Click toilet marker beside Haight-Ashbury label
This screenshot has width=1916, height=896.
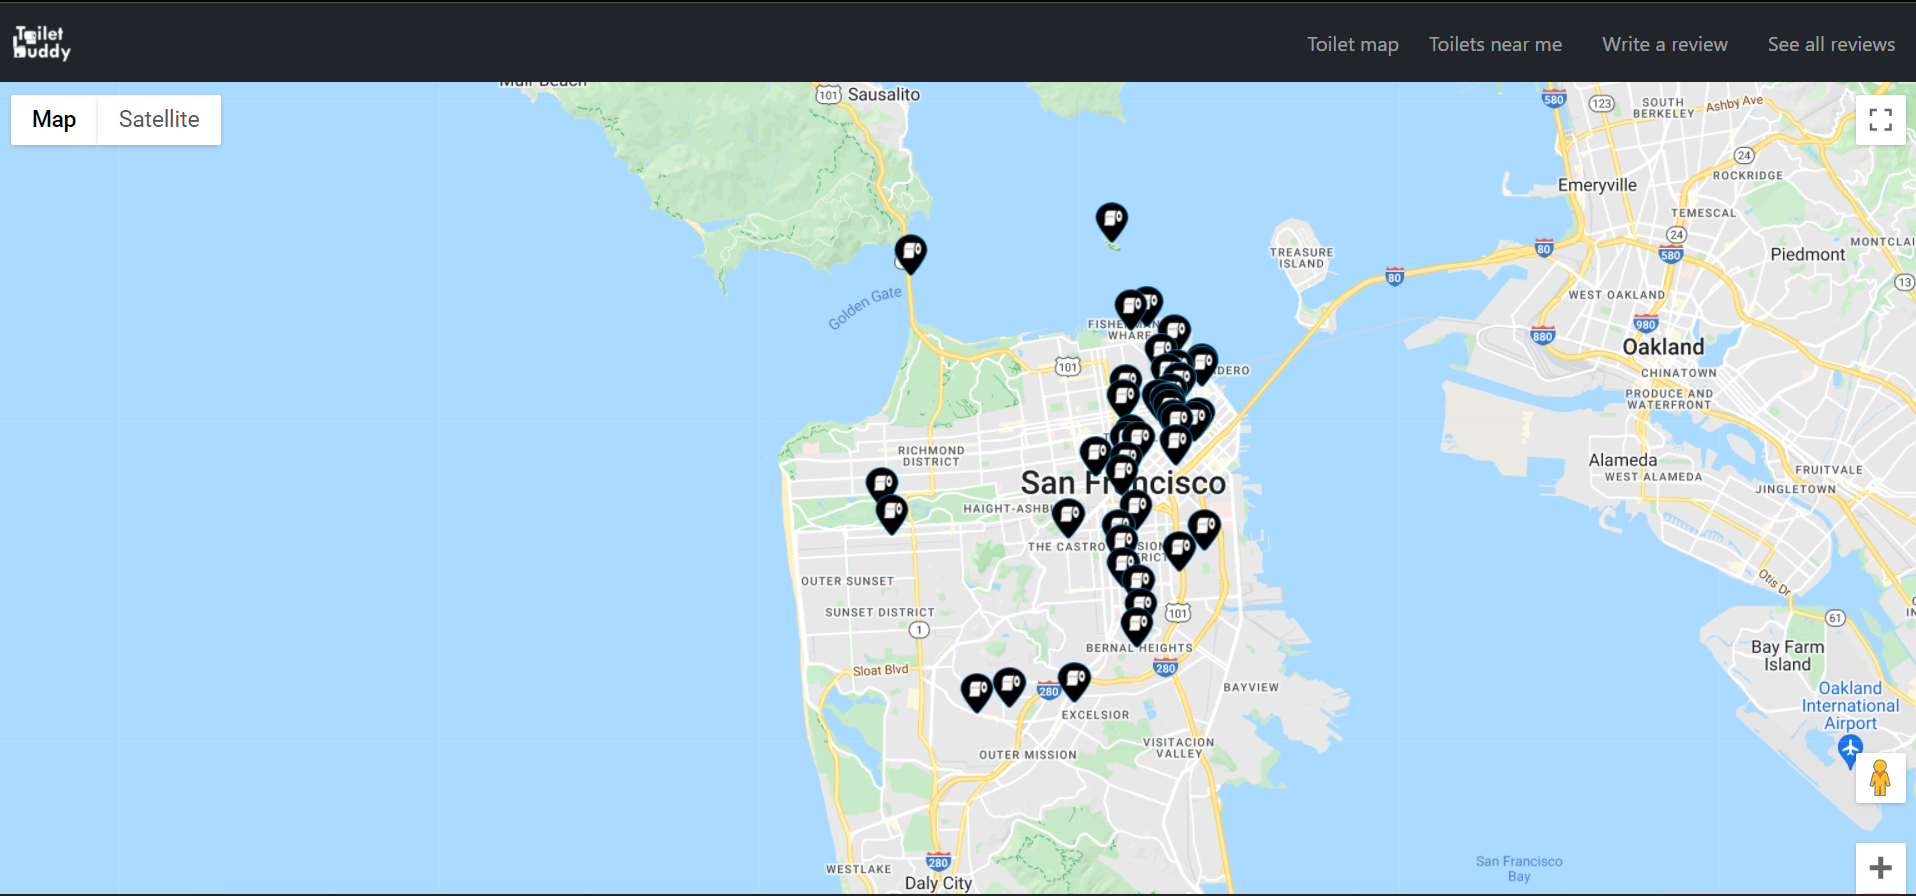(x=1068, y=517)
